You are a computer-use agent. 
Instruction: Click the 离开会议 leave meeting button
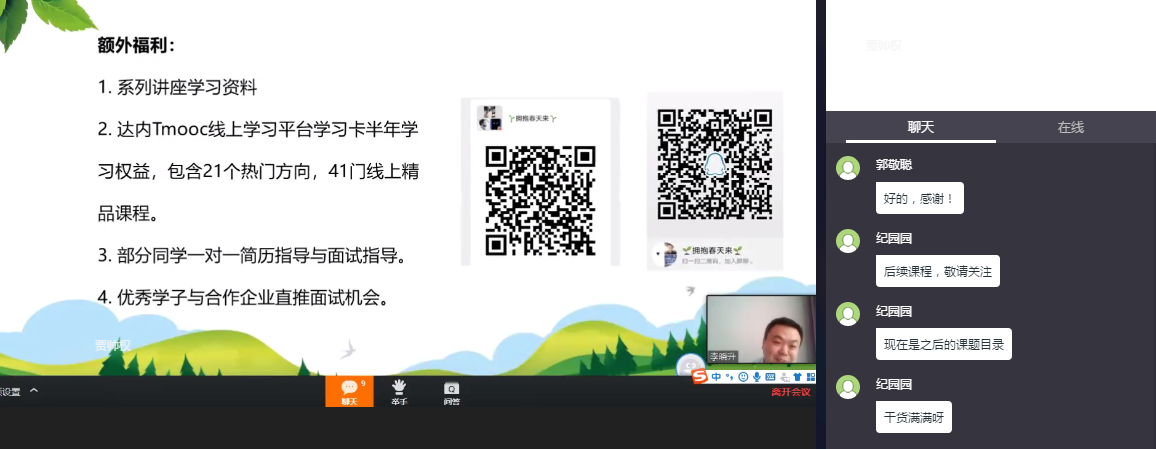[x=791, y=392]
